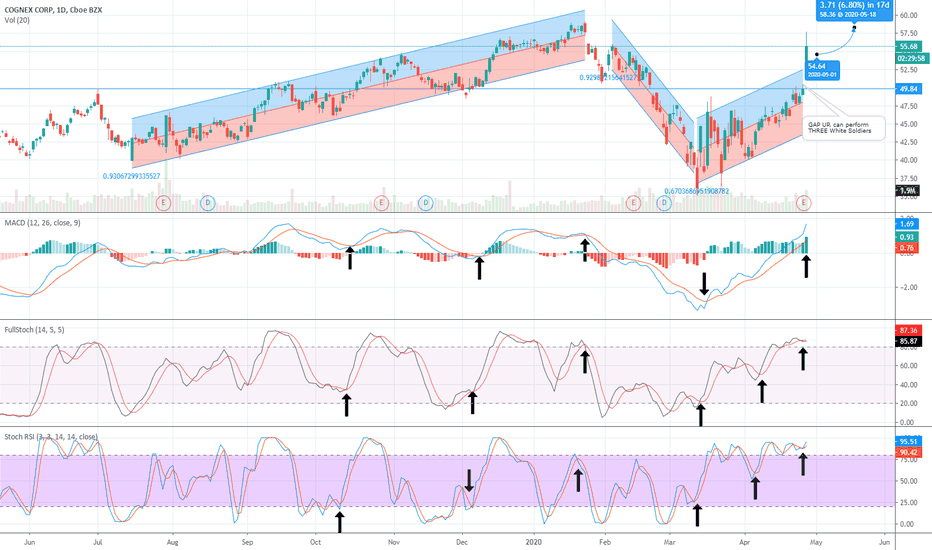Click the Stoch RSI 90.42 value label
The image size is (932, 550).
click(x=908, y=452)
